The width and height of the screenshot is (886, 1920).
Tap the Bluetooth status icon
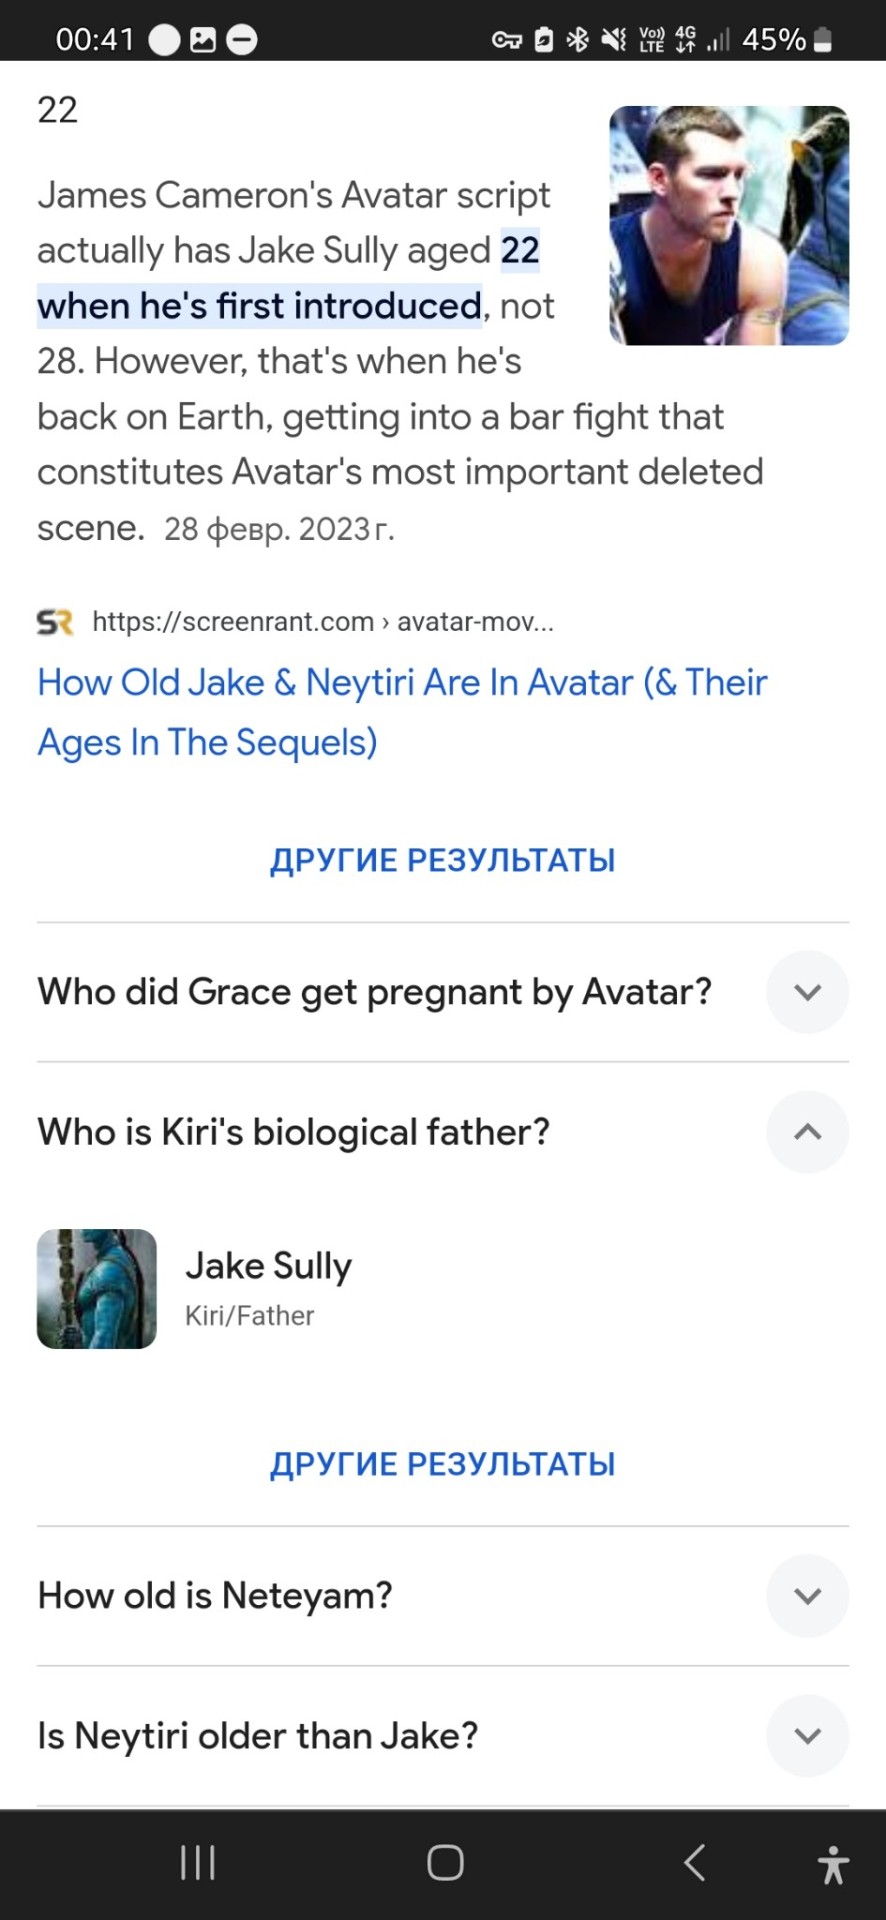click(577, 40)
